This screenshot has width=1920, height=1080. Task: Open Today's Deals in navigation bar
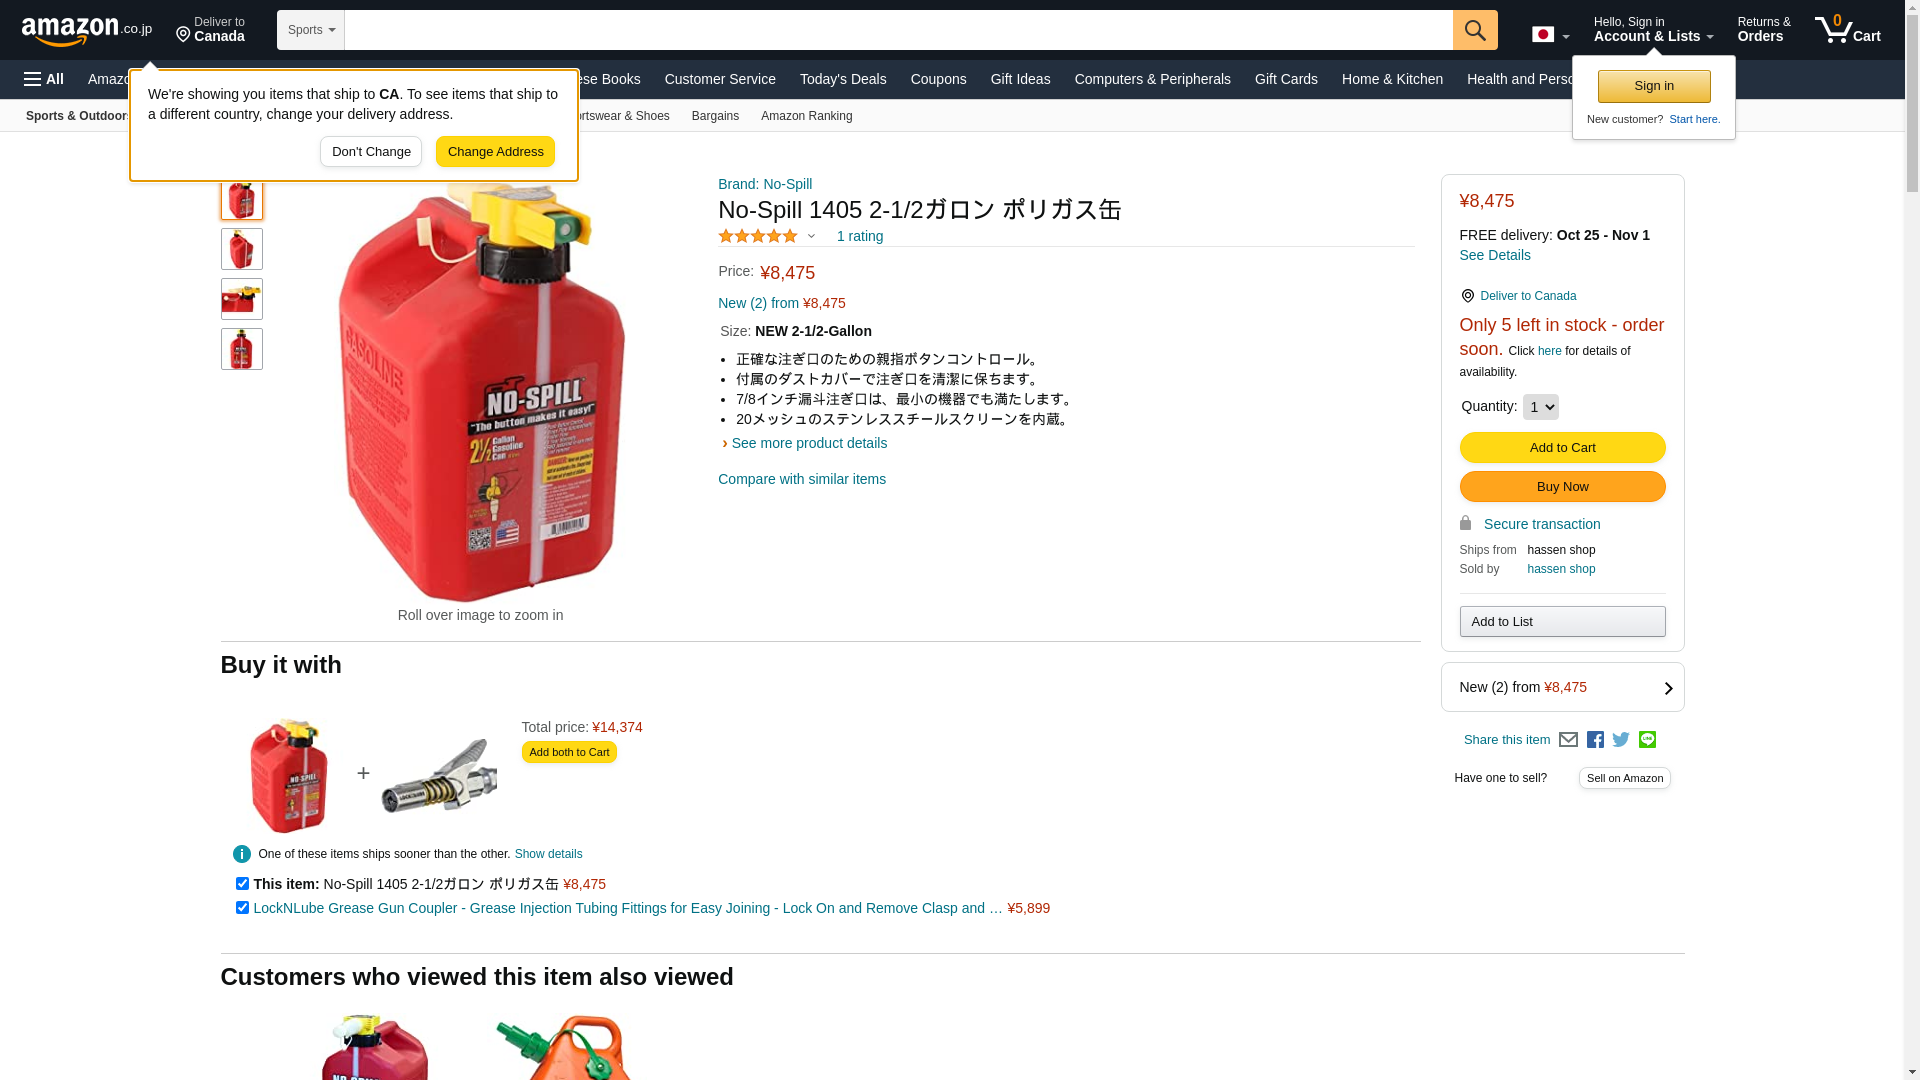point(843,79)
